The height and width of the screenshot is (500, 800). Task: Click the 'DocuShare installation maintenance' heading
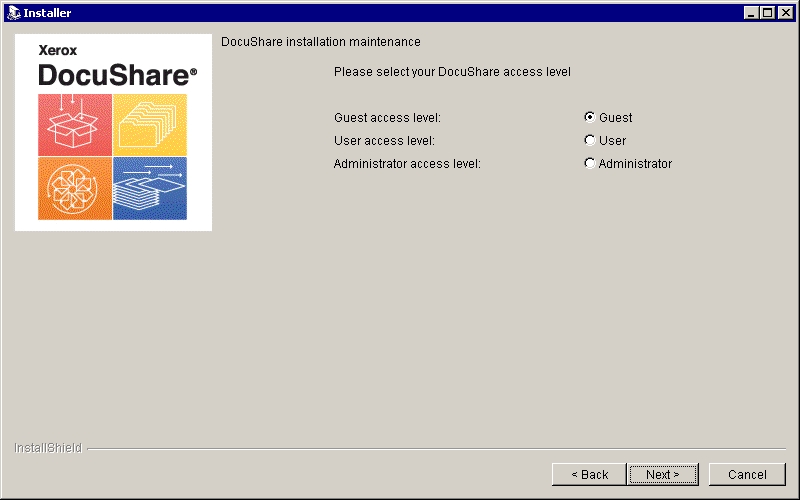click(x=320, y=42)
